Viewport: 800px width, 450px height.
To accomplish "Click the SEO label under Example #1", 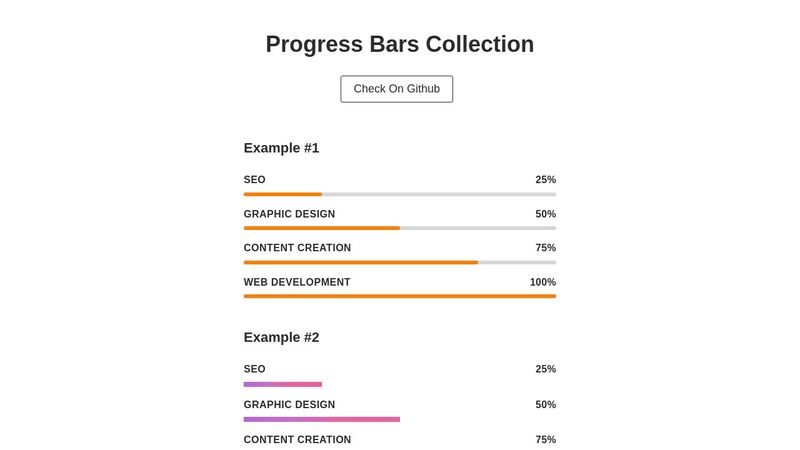I will [255, 180].
